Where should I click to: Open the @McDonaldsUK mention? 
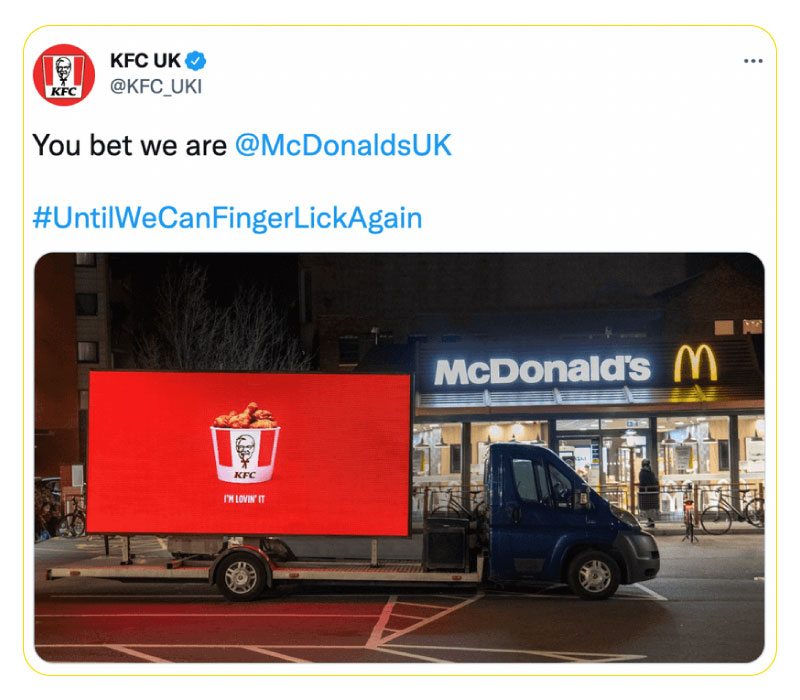[x=343, y=145]
